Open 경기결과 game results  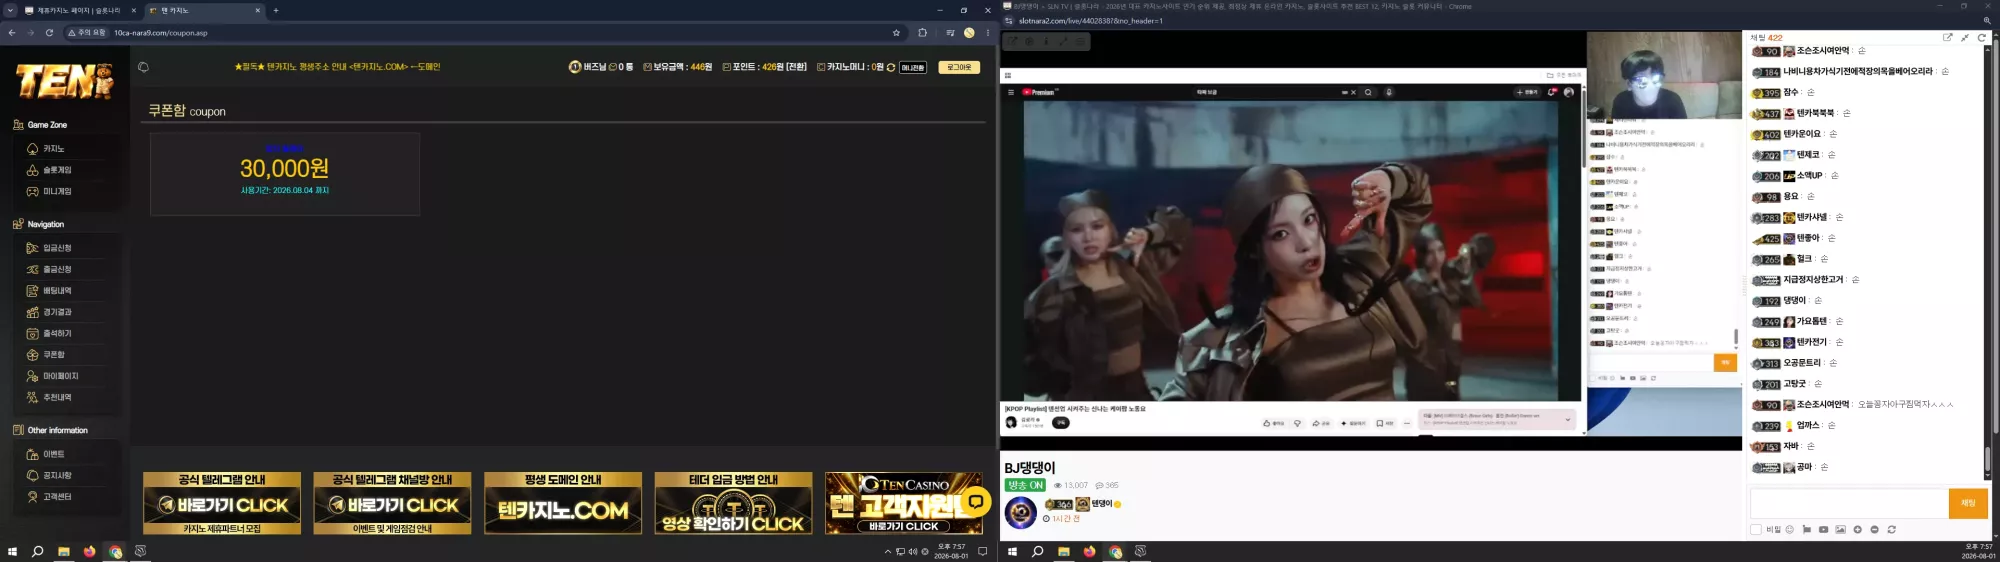tap(57, 312)
